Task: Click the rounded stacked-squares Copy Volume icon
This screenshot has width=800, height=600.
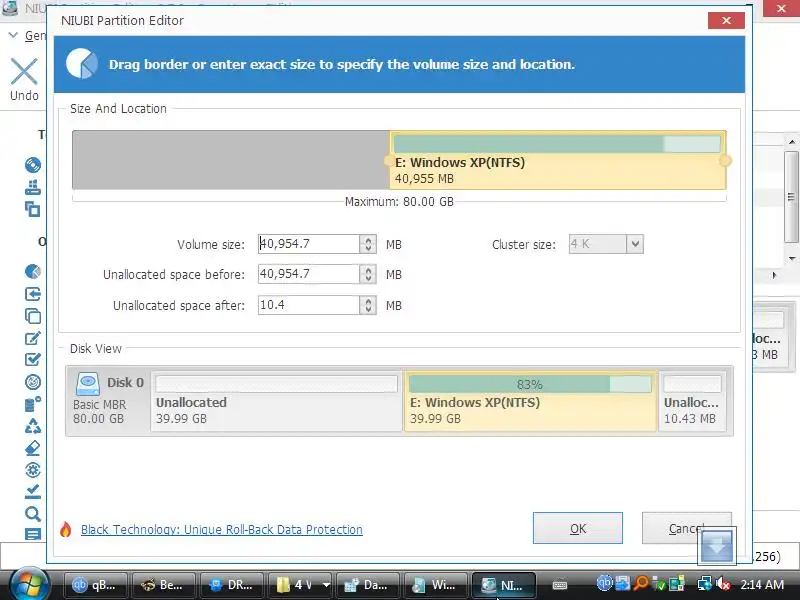Action: coord(33,316)
